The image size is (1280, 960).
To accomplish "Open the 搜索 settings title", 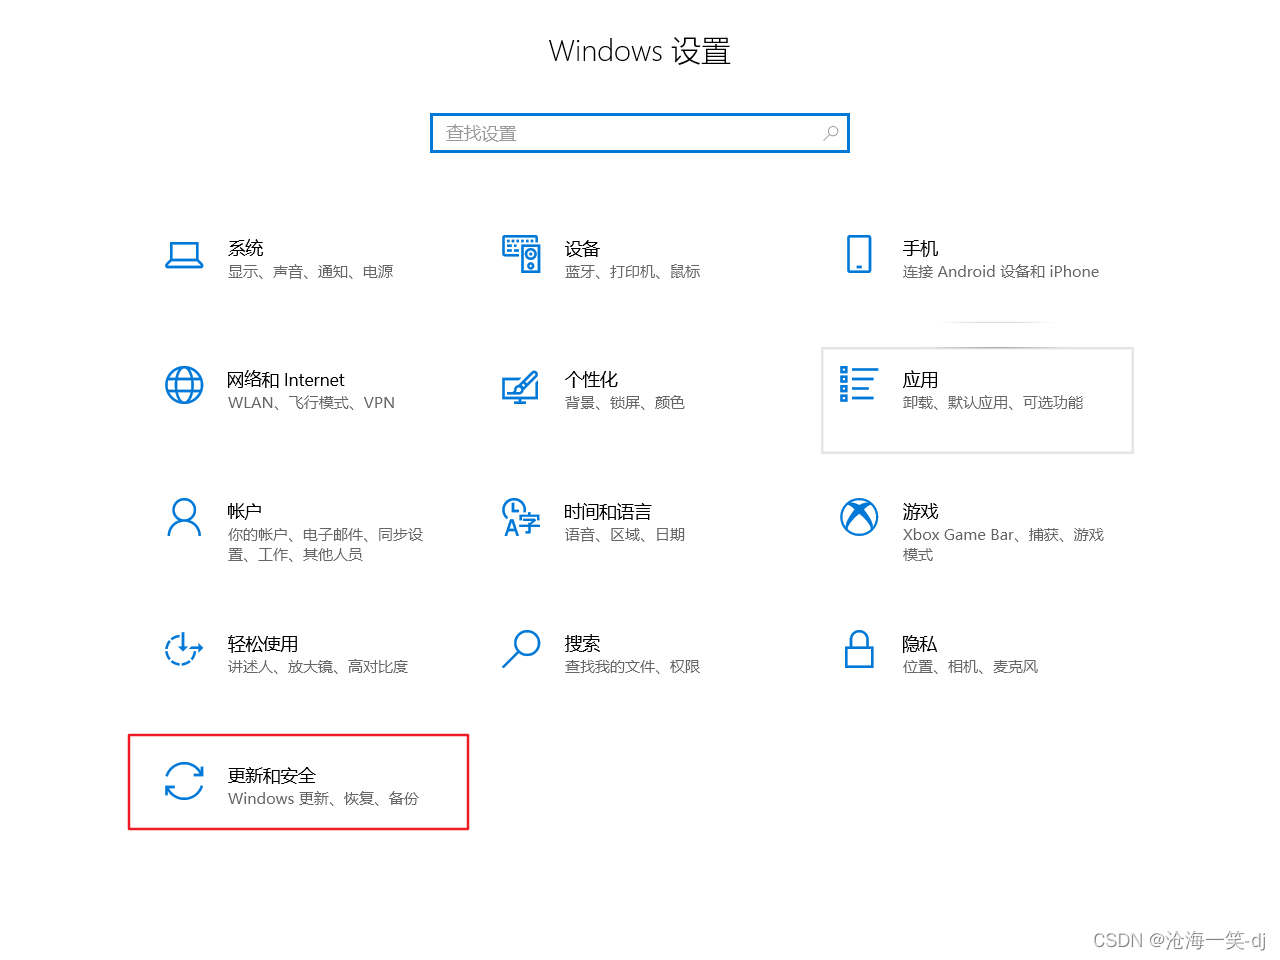I will click(x=582, y=644).
